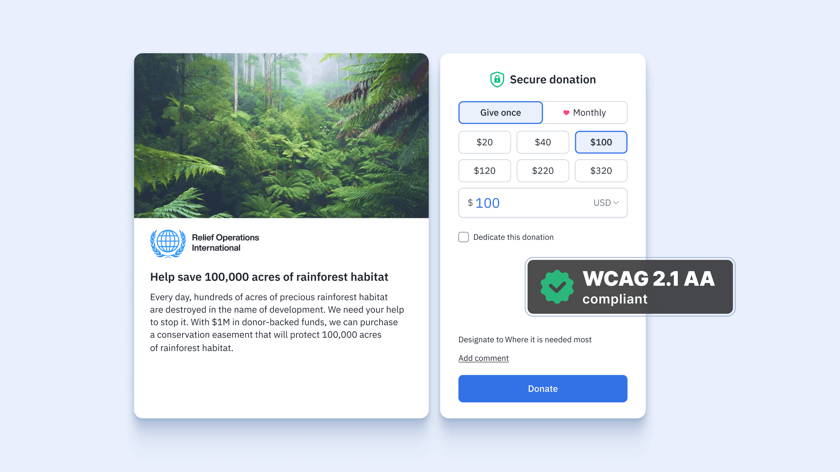
Task: Switch to Monthly giving
Action: tap(585, 113)
